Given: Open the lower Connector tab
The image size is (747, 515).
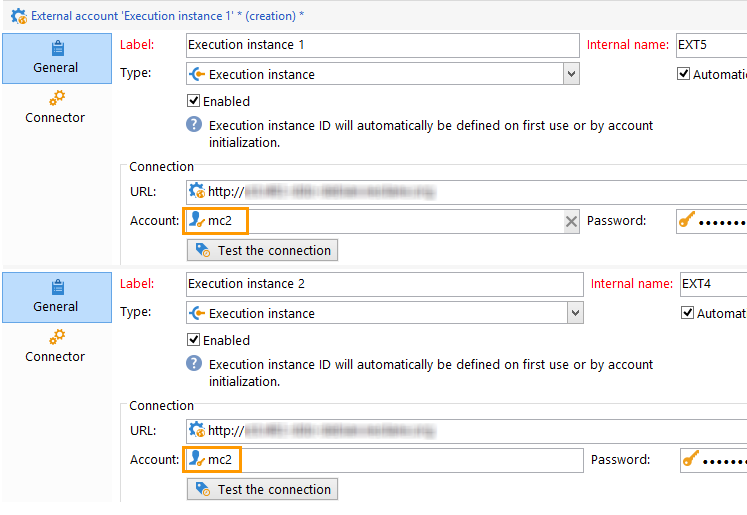Looking at the screenshot, I should 56,346.
